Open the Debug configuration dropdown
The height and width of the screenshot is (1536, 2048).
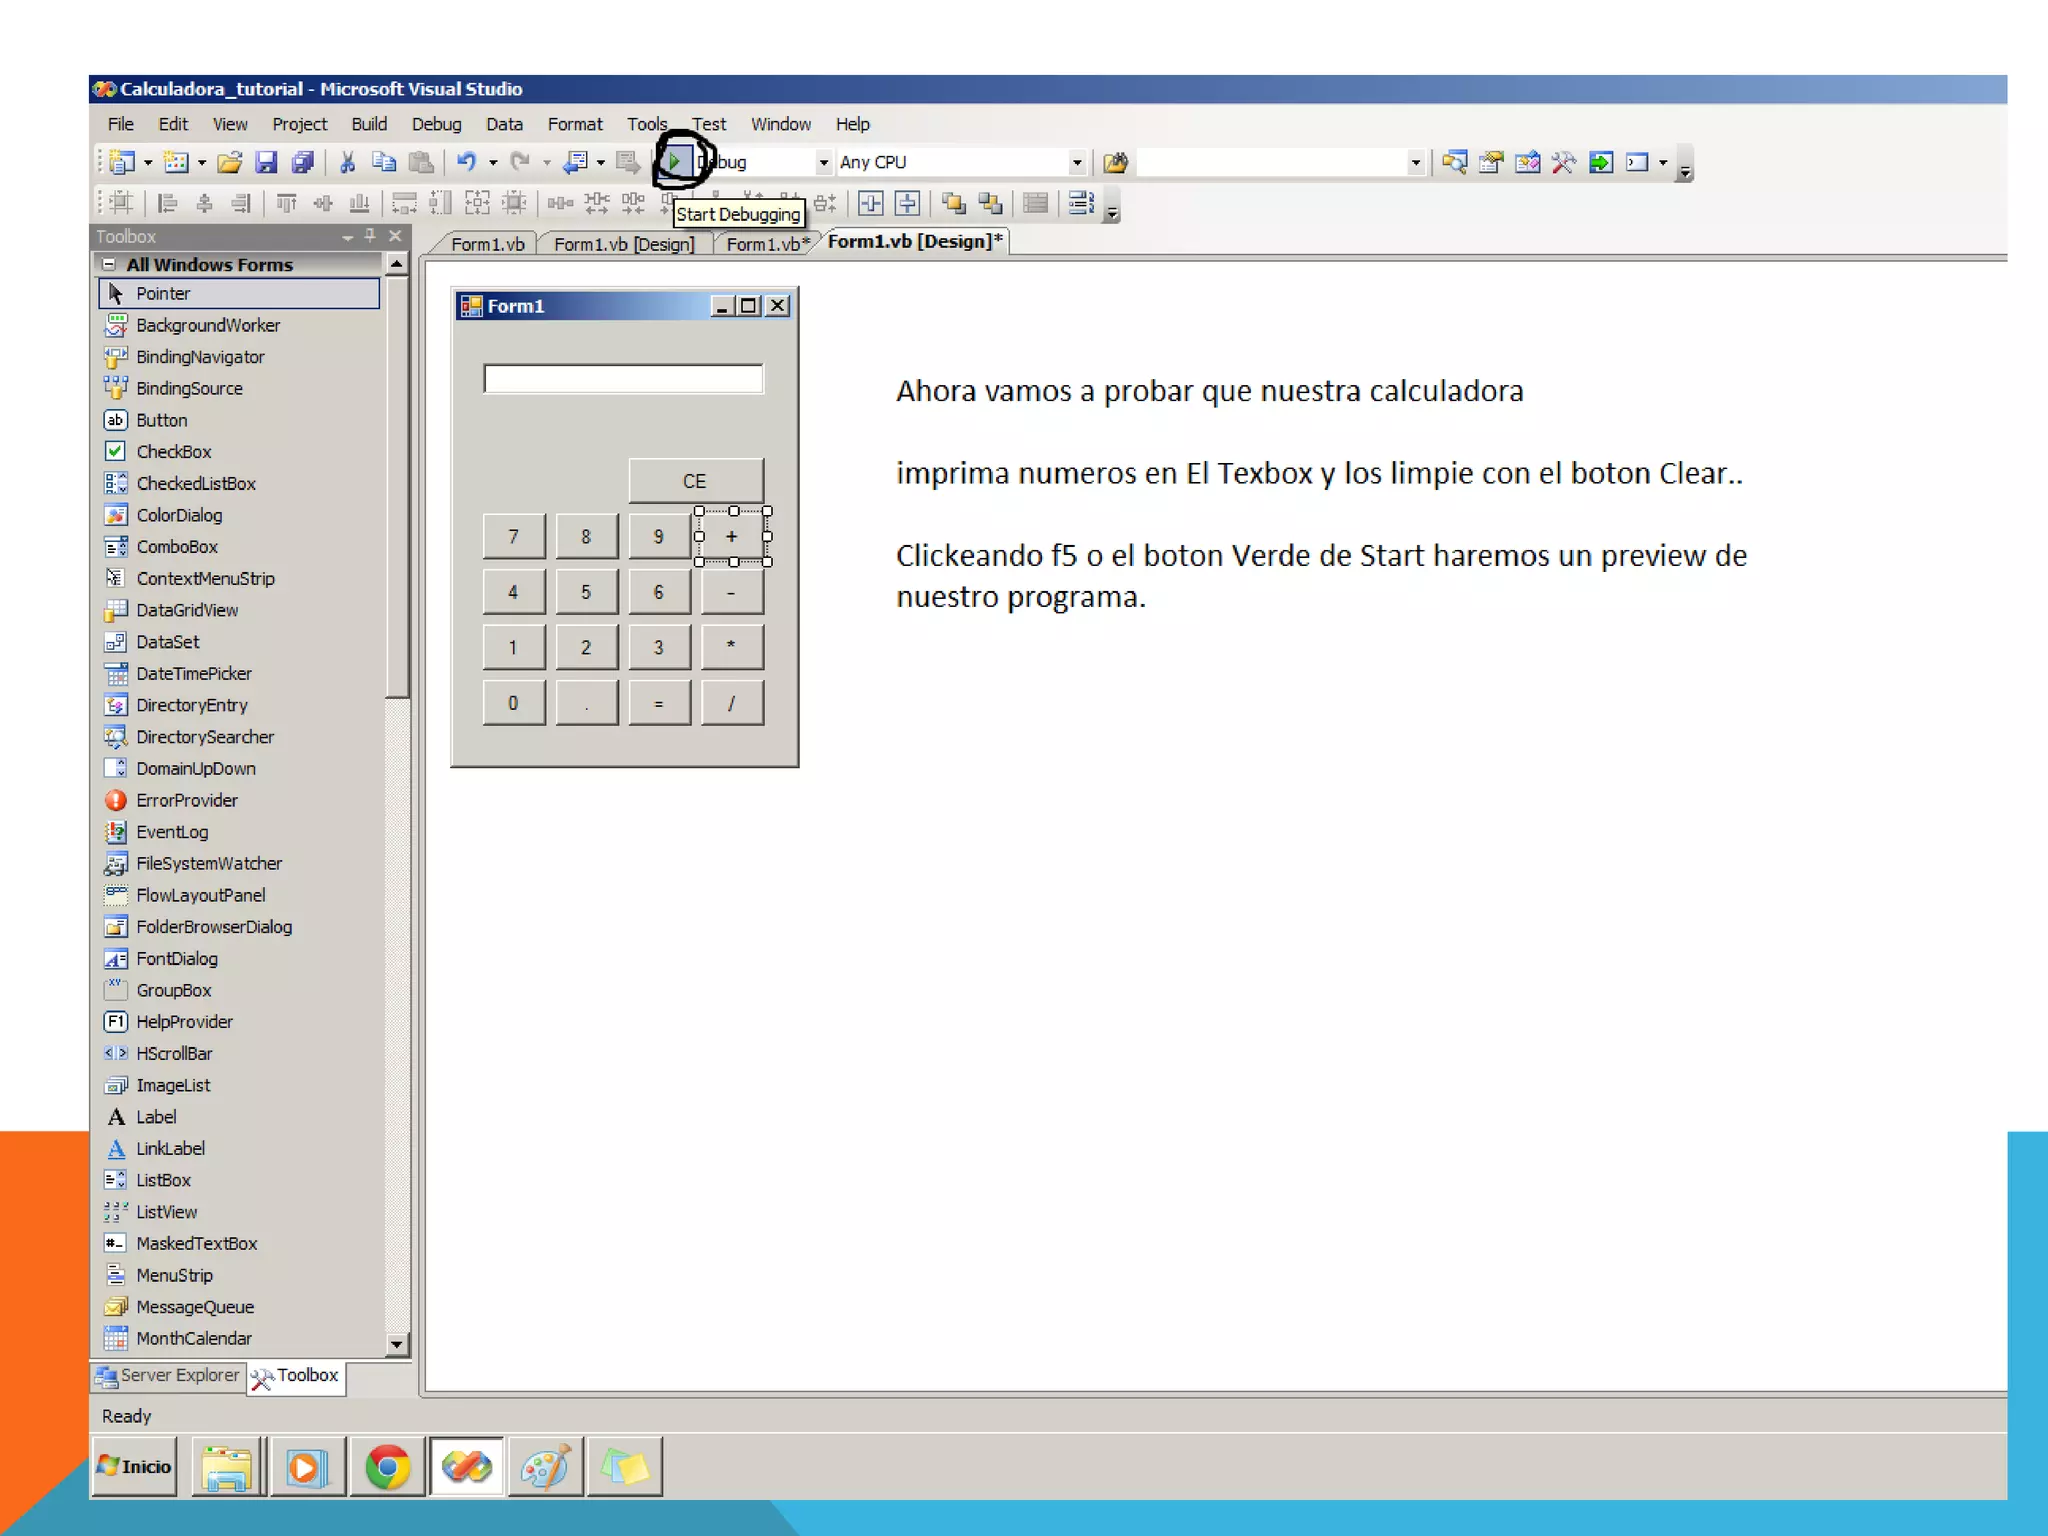click(x=823, y=162)
